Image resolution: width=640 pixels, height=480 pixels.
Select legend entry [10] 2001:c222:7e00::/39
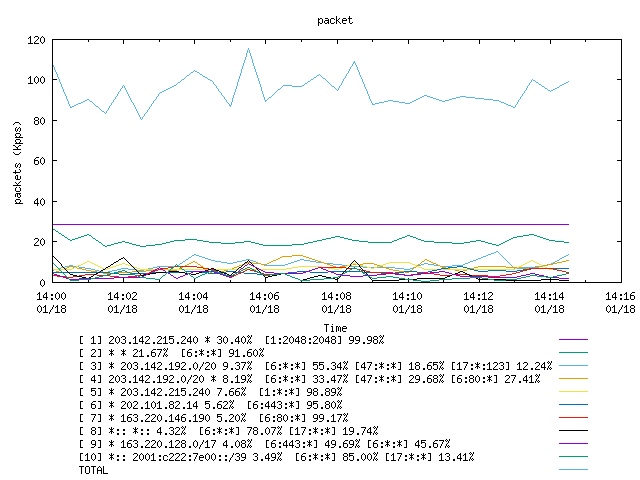(276, 458)
